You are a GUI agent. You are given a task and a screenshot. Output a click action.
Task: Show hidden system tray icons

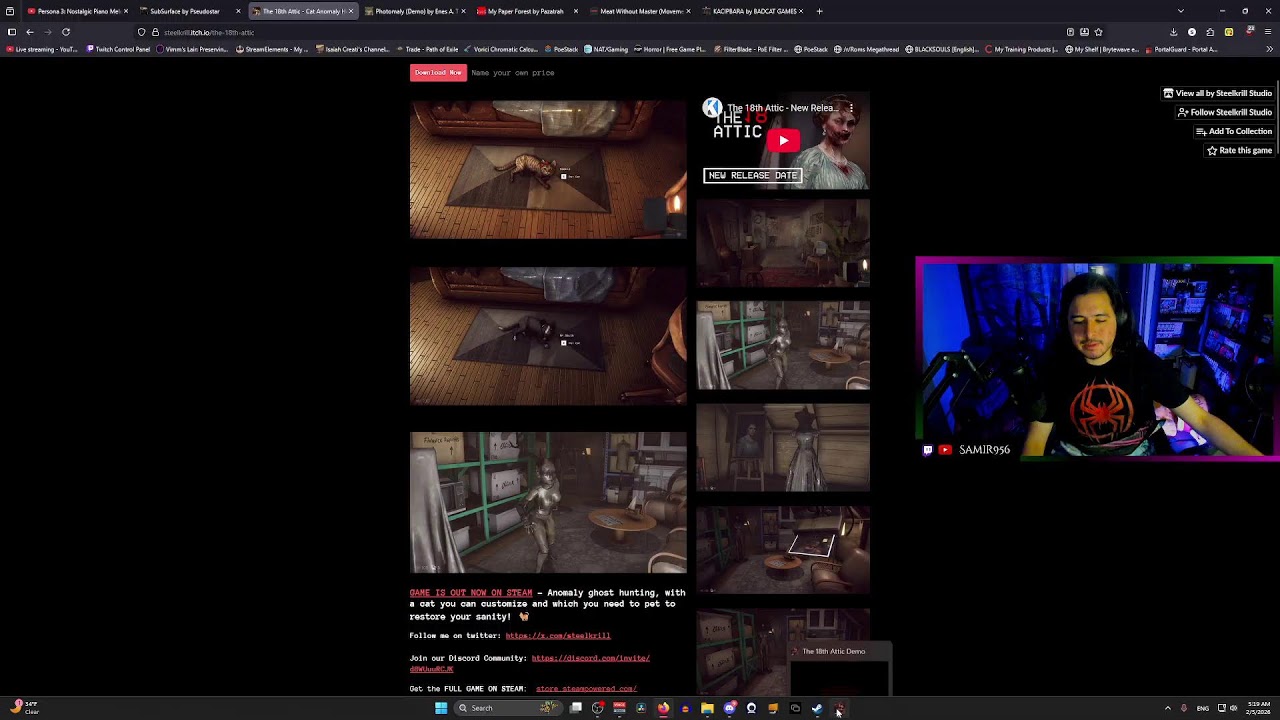click(x=1167, y=708)
